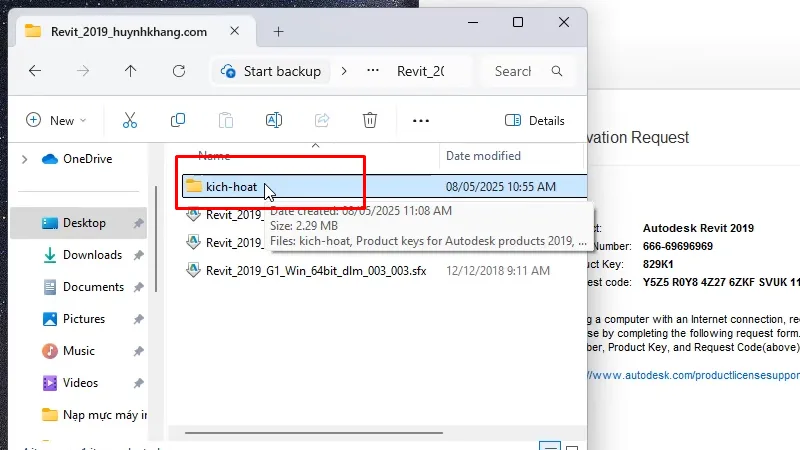Navigate back with the back arrow
800x450 pixels.
click(x=35, y=71)
